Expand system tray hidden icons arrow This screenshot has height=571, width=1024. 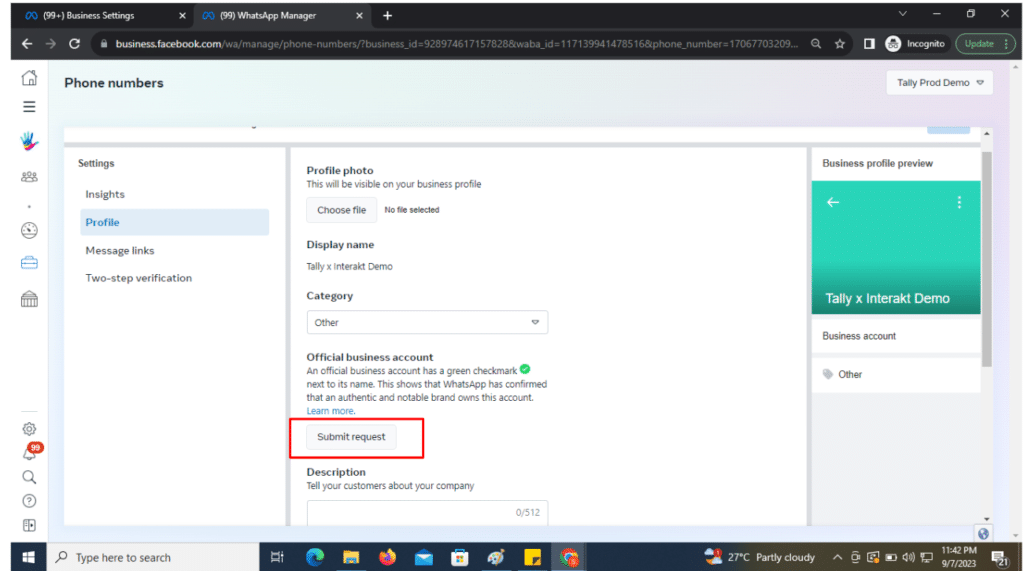(837, 557)
